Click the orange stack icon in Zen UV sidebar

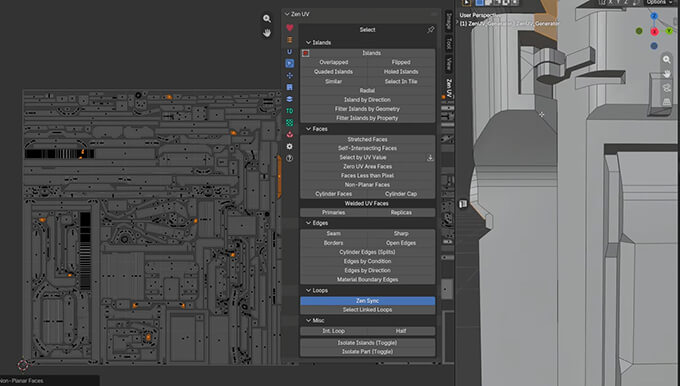click(x=290, y=40)
